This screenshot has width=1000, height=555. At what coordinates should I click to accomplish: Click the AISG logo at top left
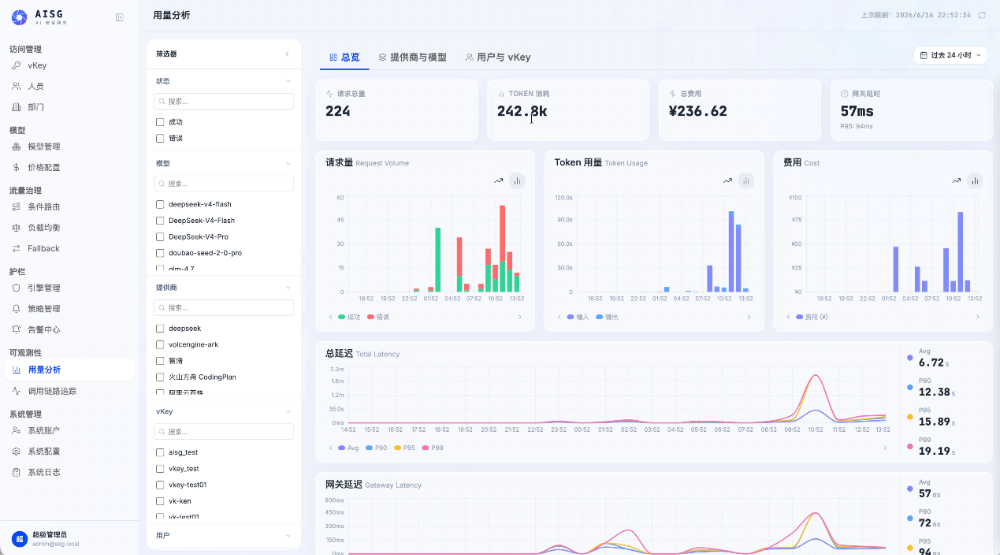point(19,17)
